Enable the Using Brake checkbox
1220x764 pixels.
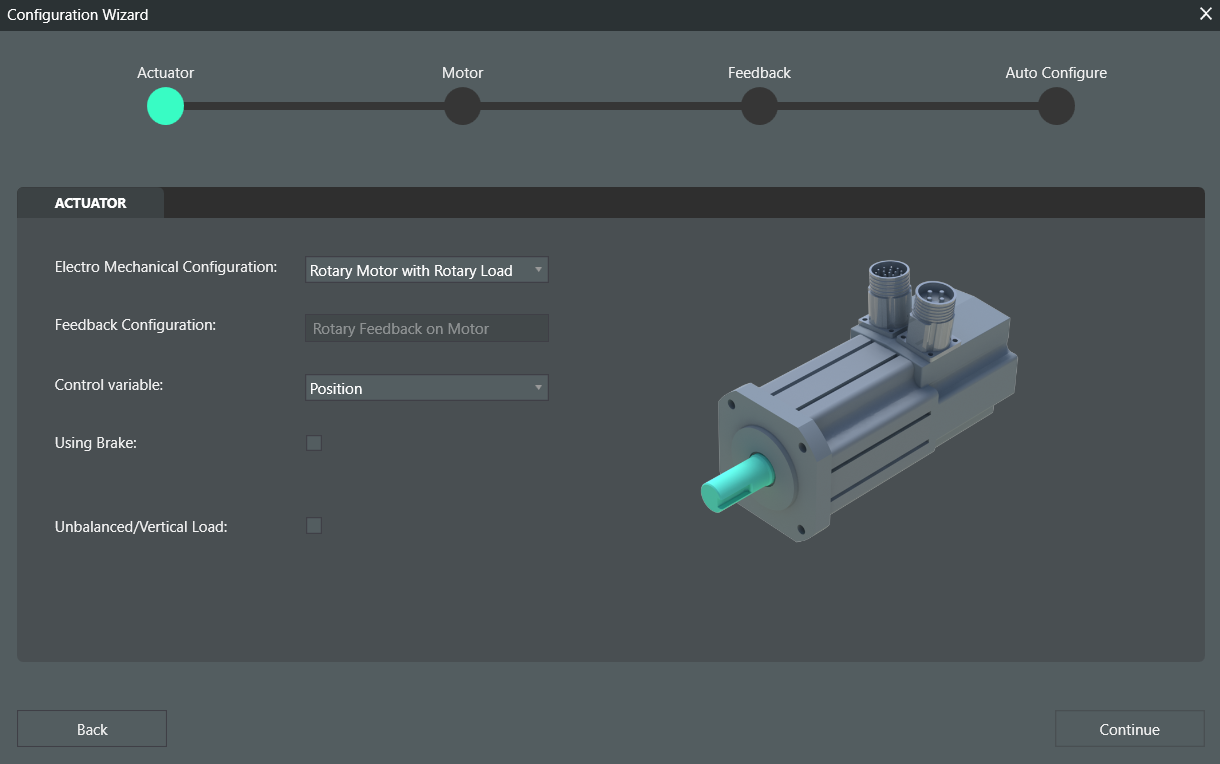pos(314,442)
